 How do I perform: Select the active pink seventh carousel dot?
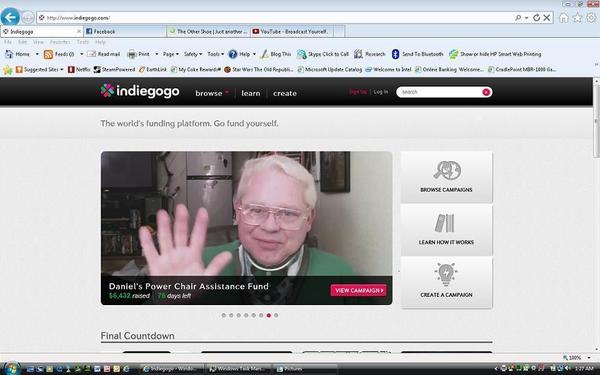tap(269, 315)
